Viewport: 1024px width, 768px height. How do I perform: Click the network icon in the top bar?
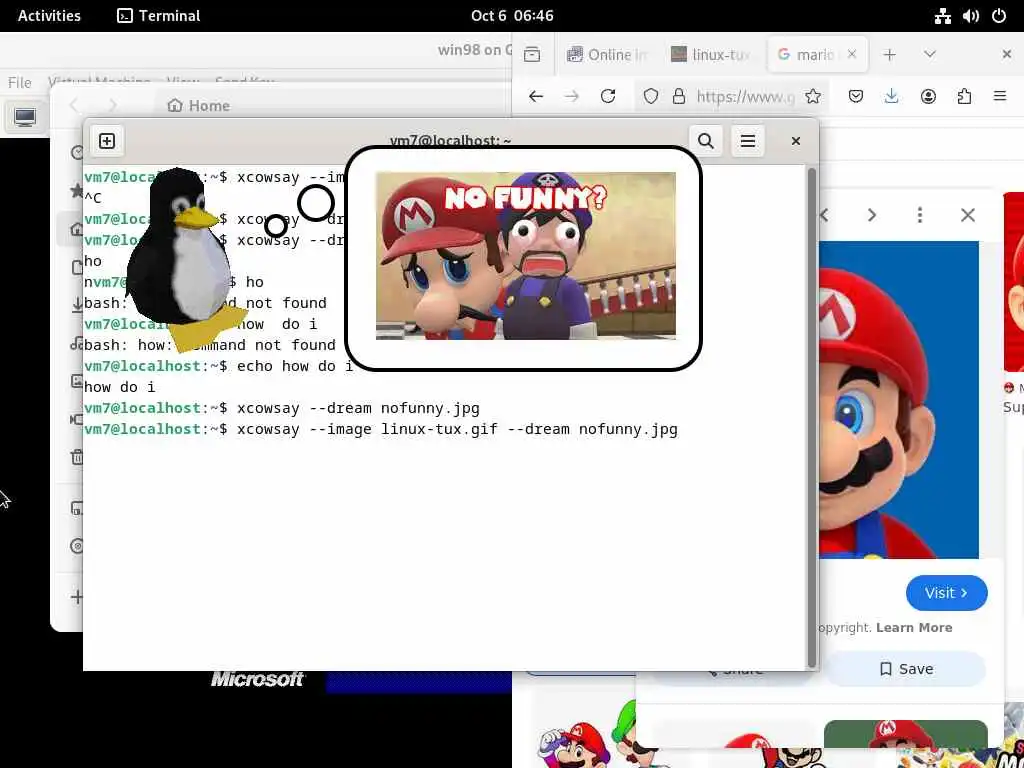942,16
